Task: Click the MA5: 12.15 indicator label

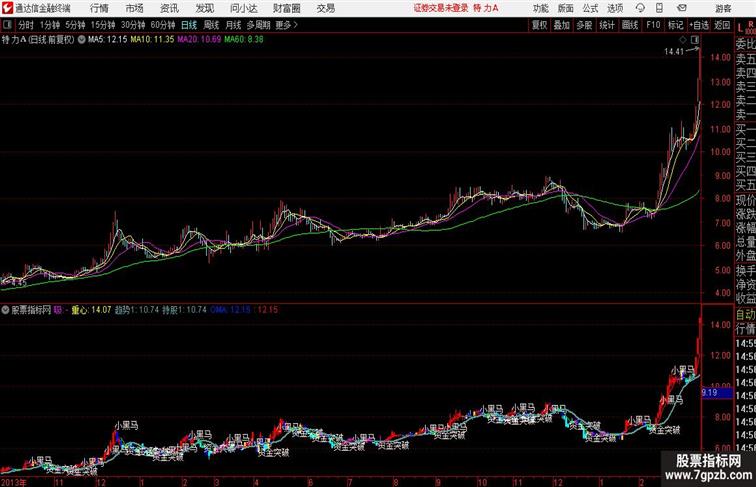Action: (108, 40)
